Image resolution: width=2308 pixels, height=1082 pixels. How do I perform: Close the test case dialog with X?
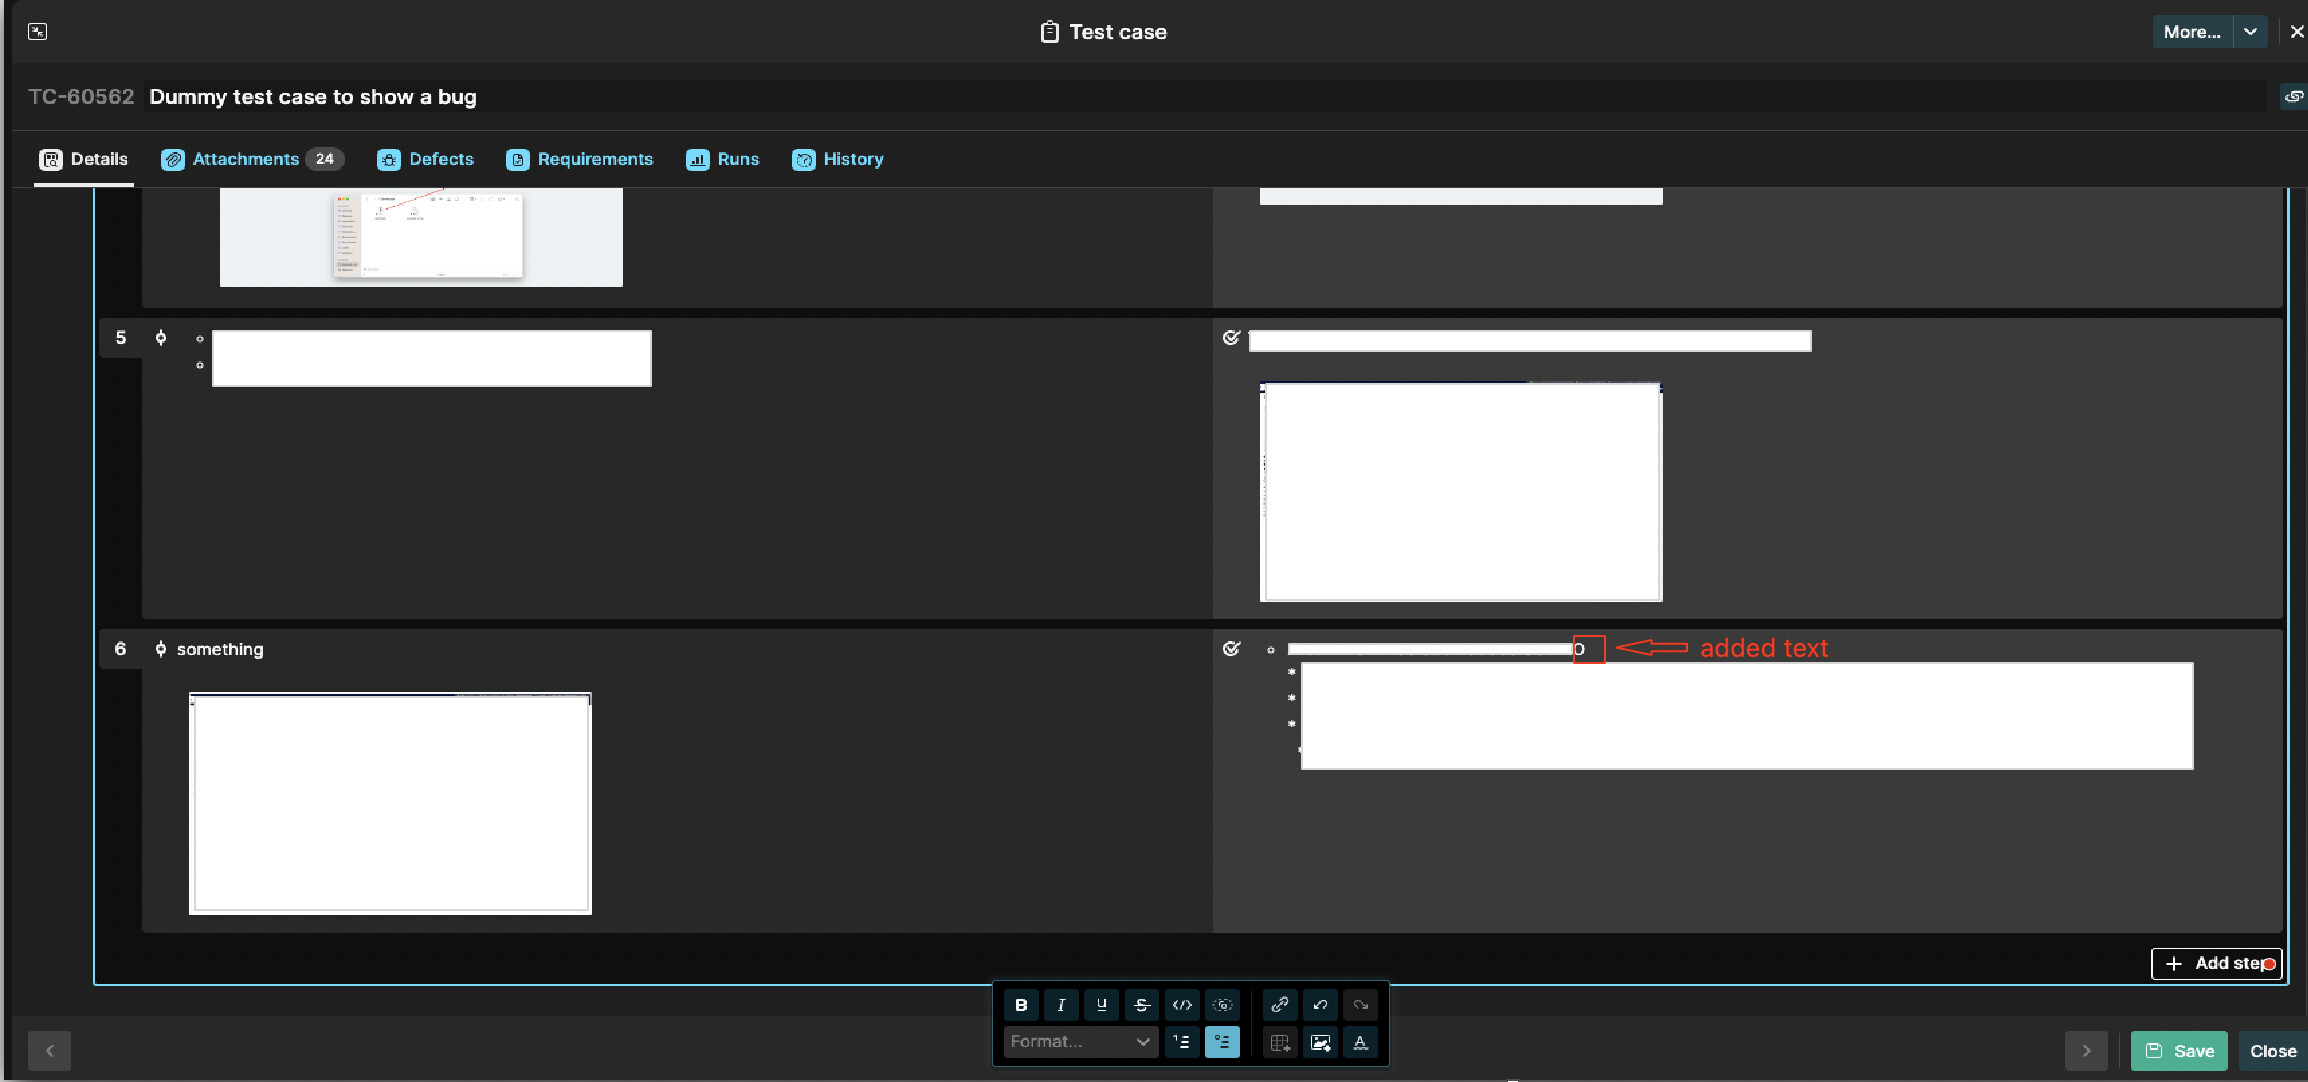point(2297,32)
